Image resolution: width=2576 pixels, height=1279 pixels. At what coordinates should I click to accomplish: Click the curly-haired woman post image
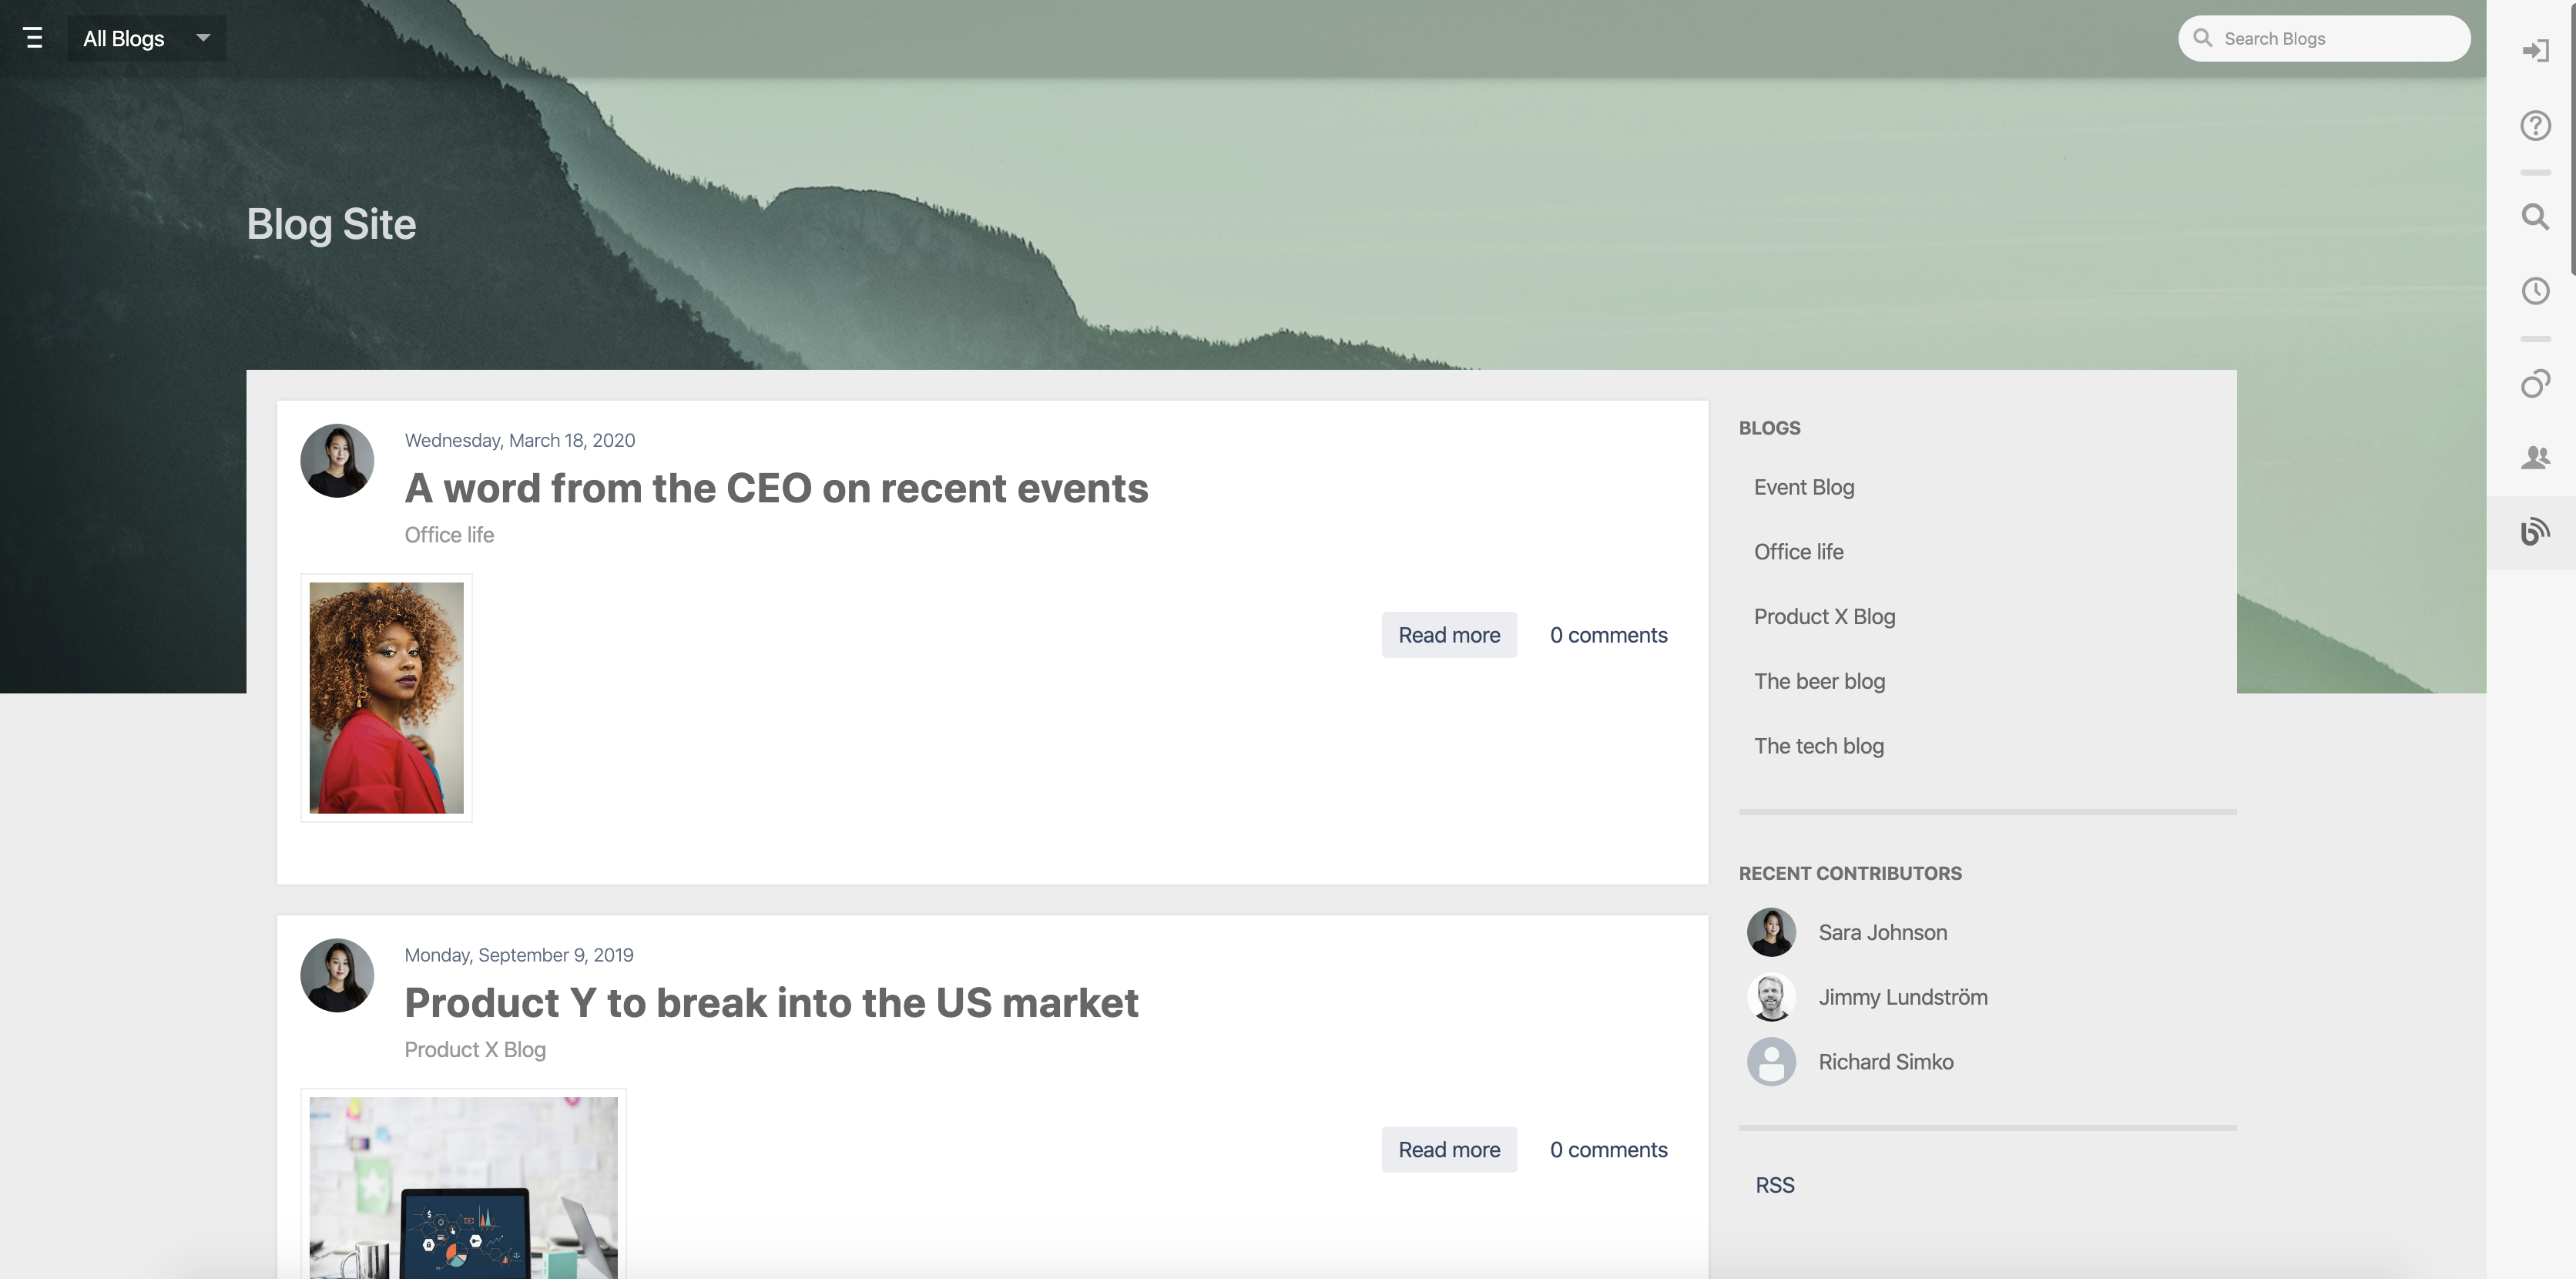[386, 698]
